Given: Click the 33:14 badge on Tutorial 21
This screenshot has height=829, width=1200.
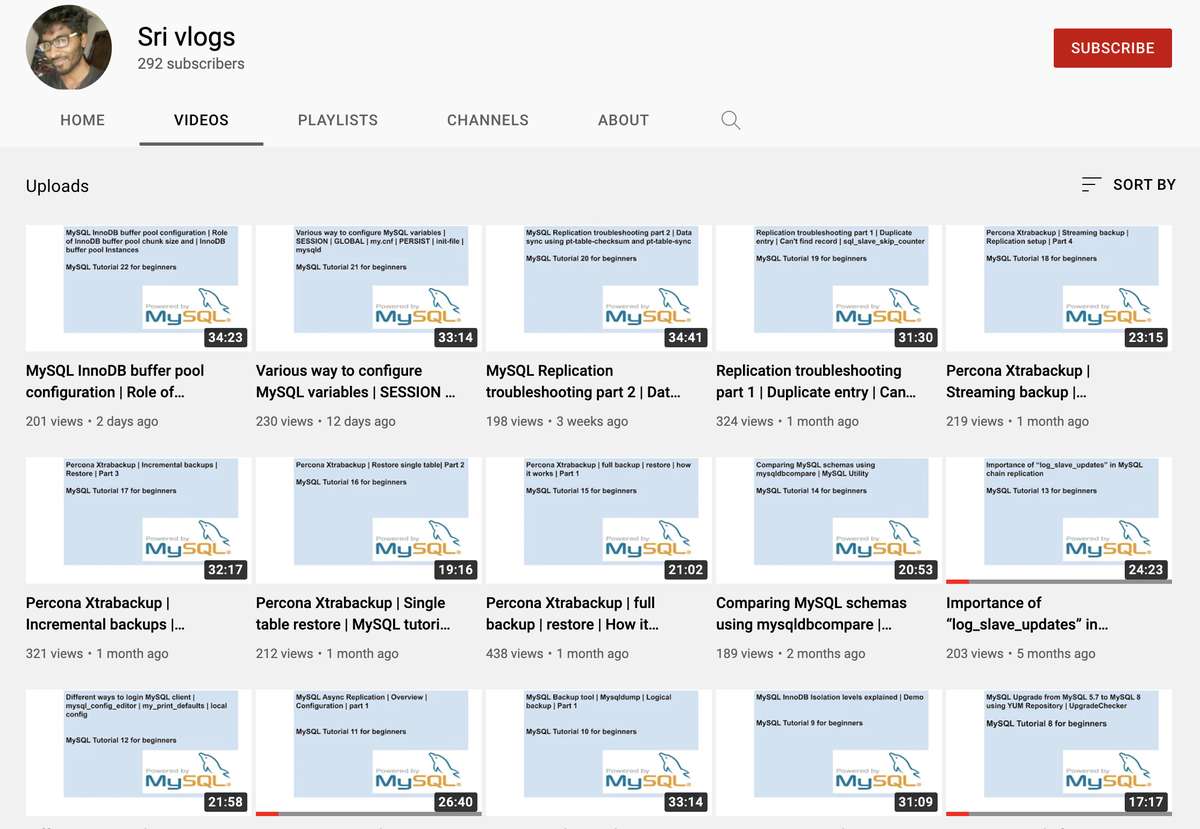Looking at the screenshot, I should pos(455,337).
